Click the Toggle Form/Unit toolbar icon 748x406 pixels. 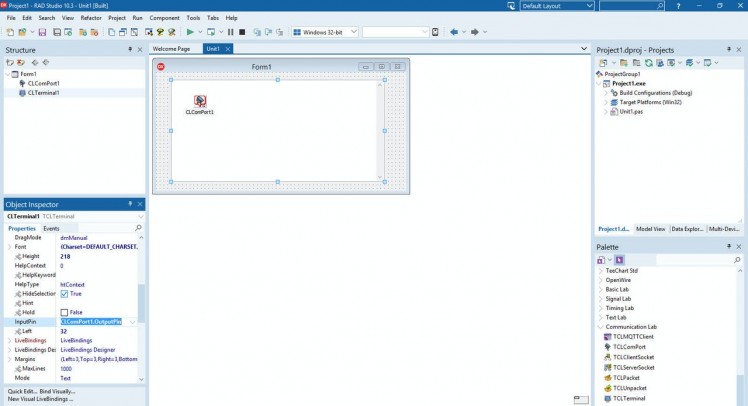point(135,32)
